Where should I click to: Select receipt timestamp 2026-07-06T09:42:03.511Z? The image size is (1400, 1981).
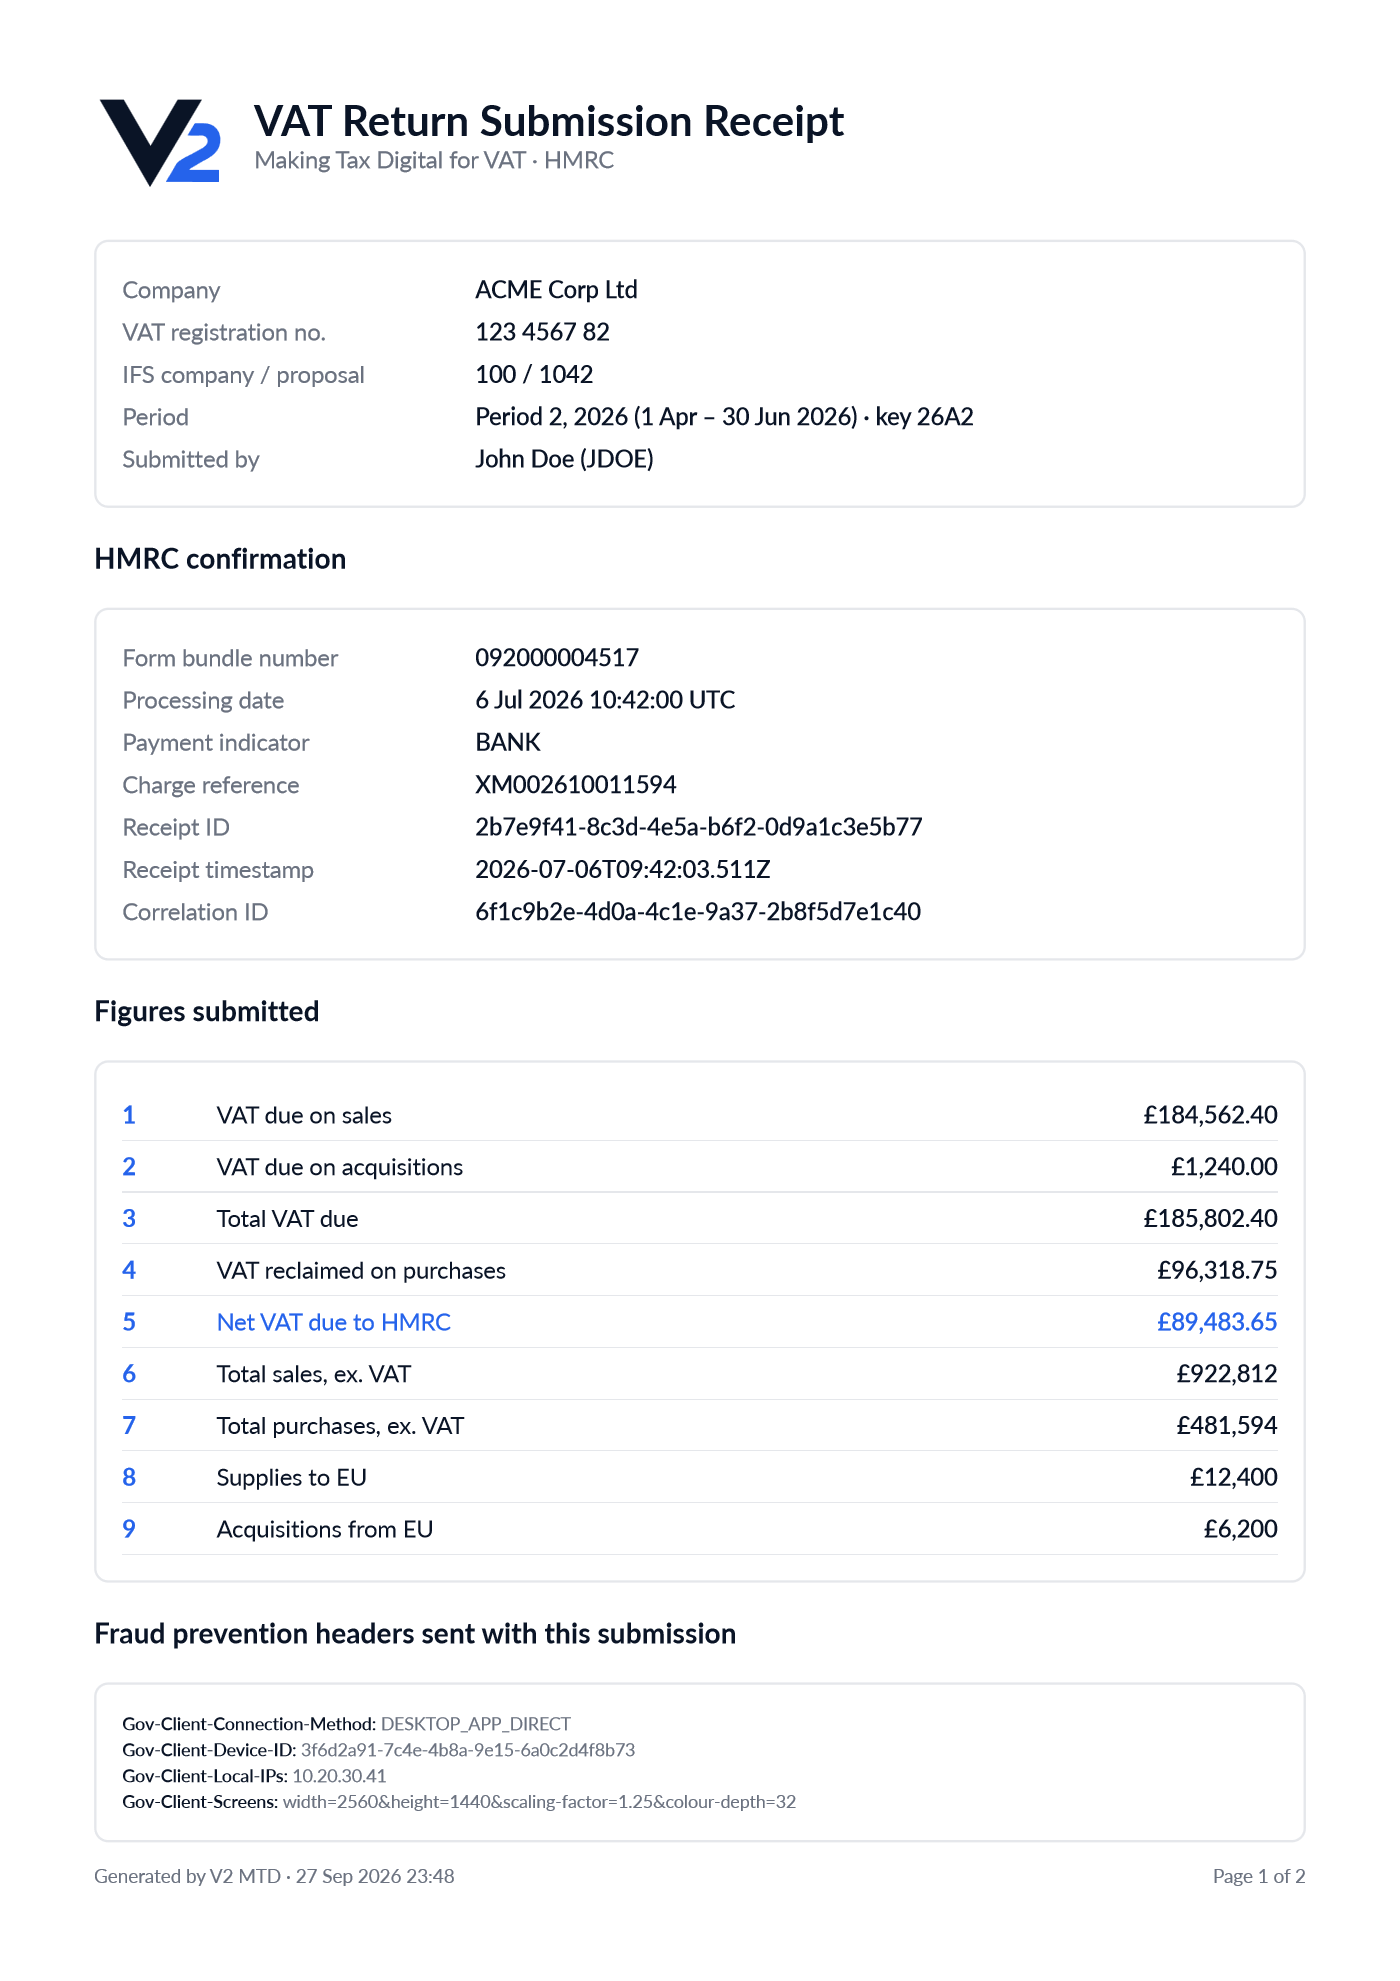tap(623, 869)
